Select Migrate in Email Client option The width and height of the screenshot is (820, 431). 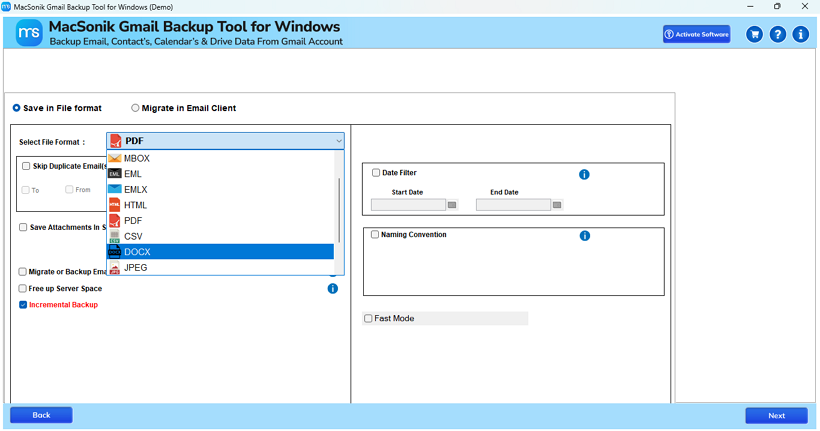(135, 108)
